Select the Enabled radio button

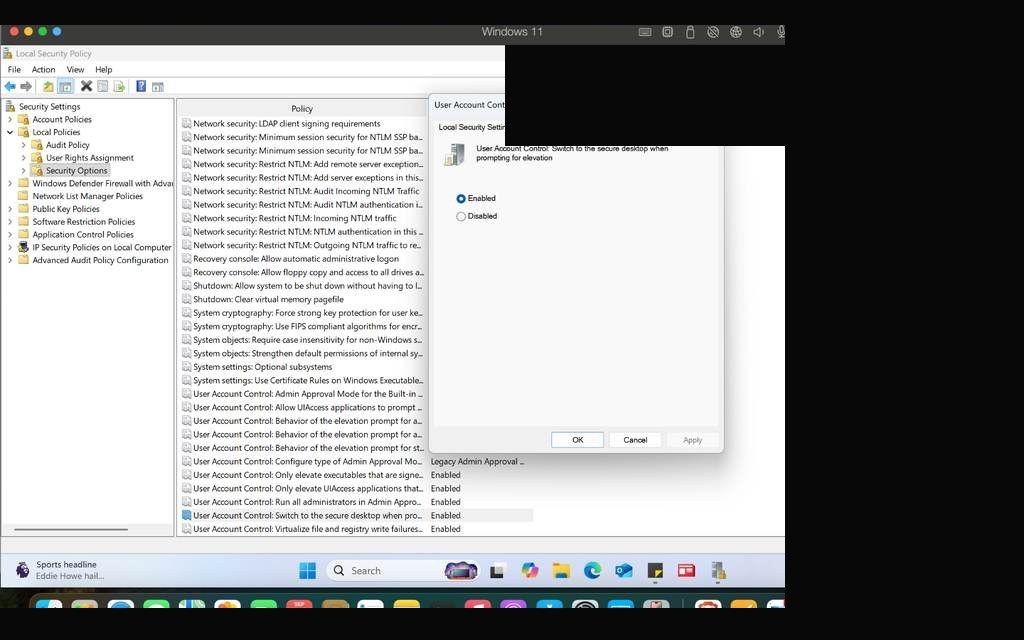pos(461,199)
